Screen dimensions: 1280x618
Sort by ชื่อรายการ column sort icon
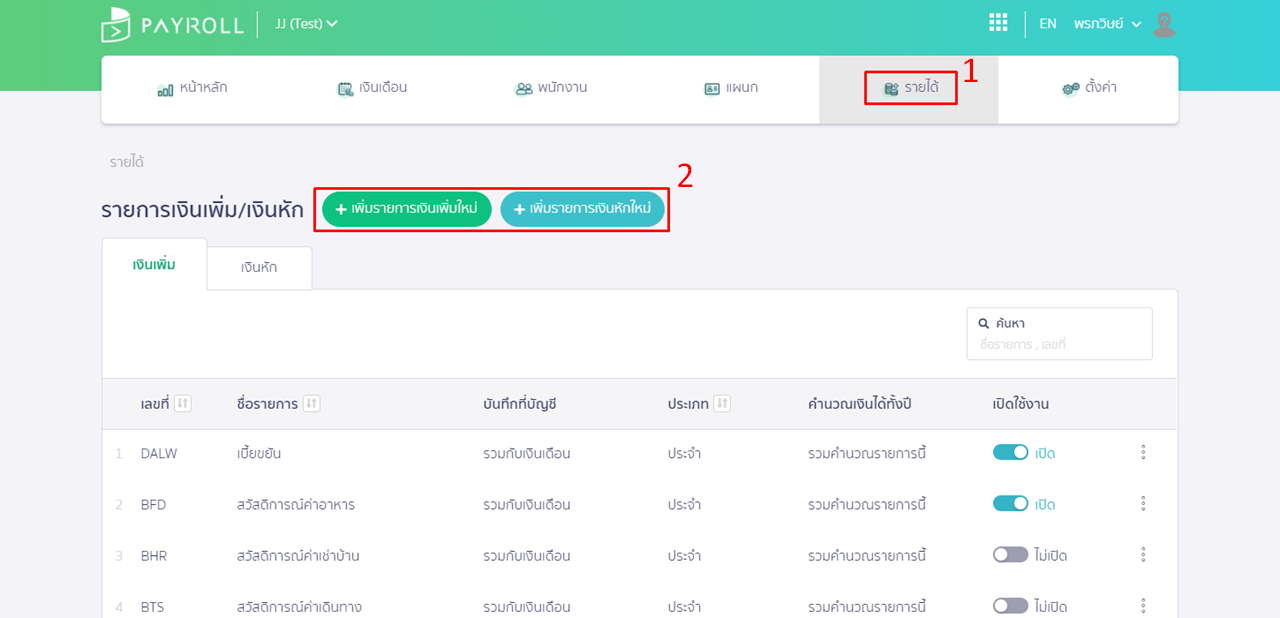click(x=311, y=404)
